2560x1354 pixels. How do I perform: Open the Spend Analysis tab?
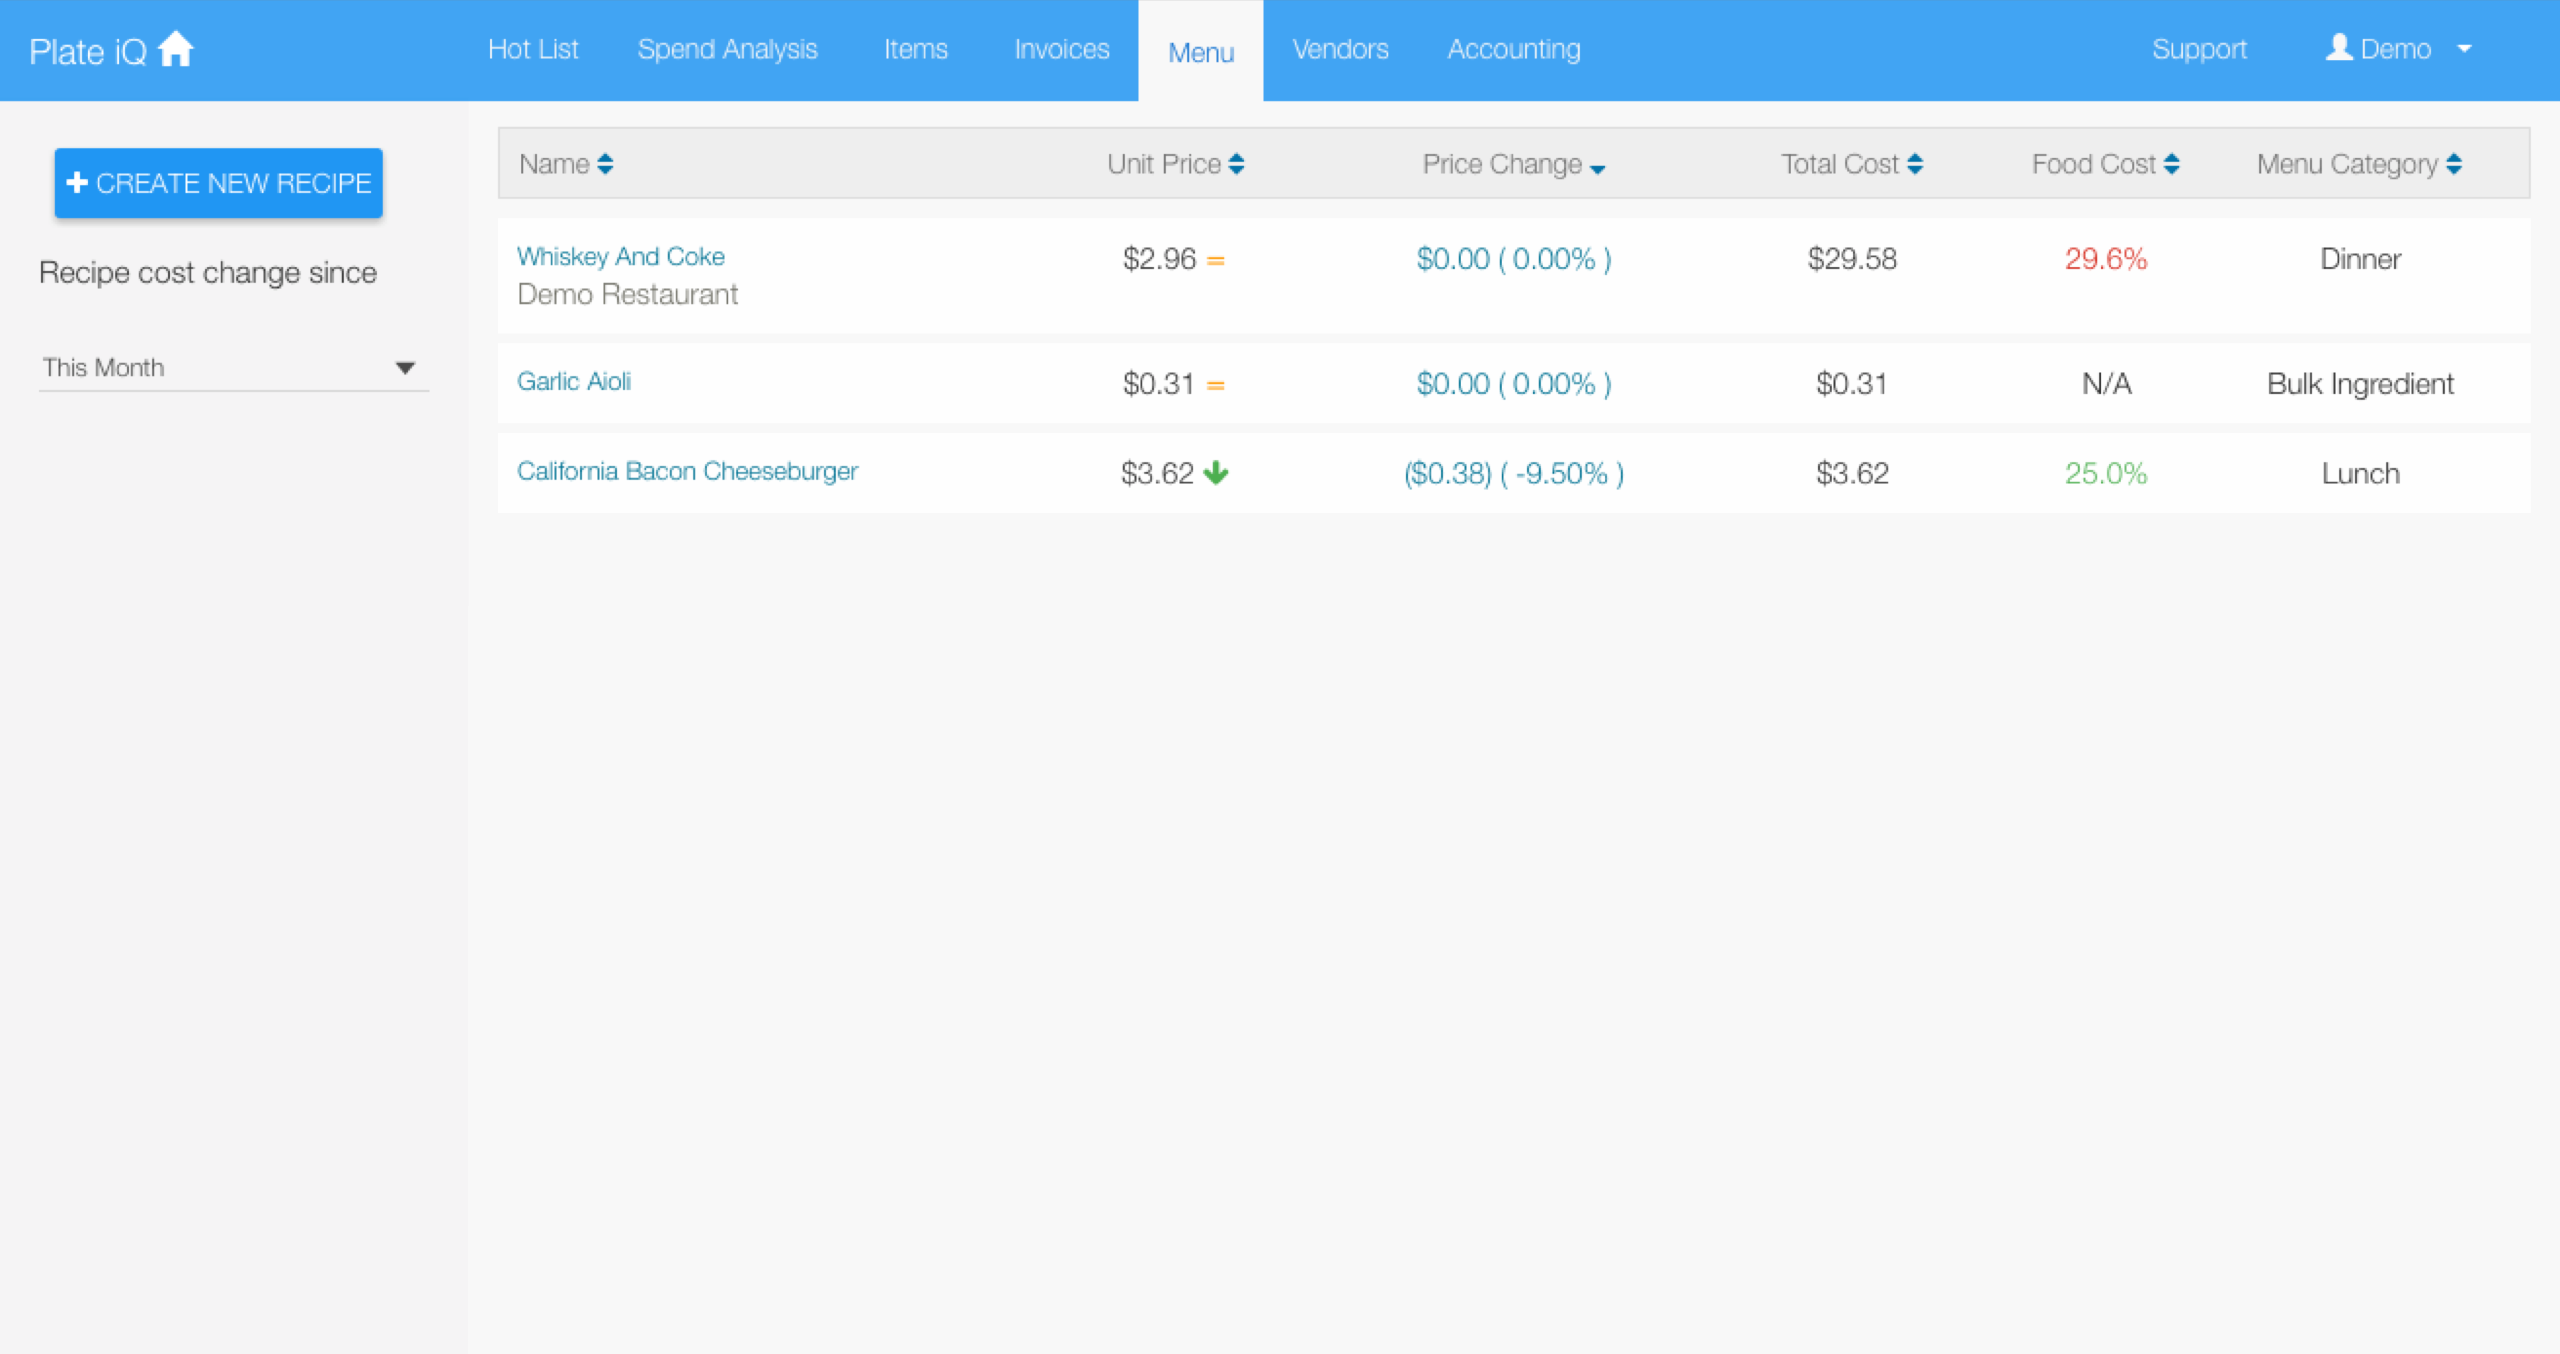pyautogui.click(x=727, y=49)
